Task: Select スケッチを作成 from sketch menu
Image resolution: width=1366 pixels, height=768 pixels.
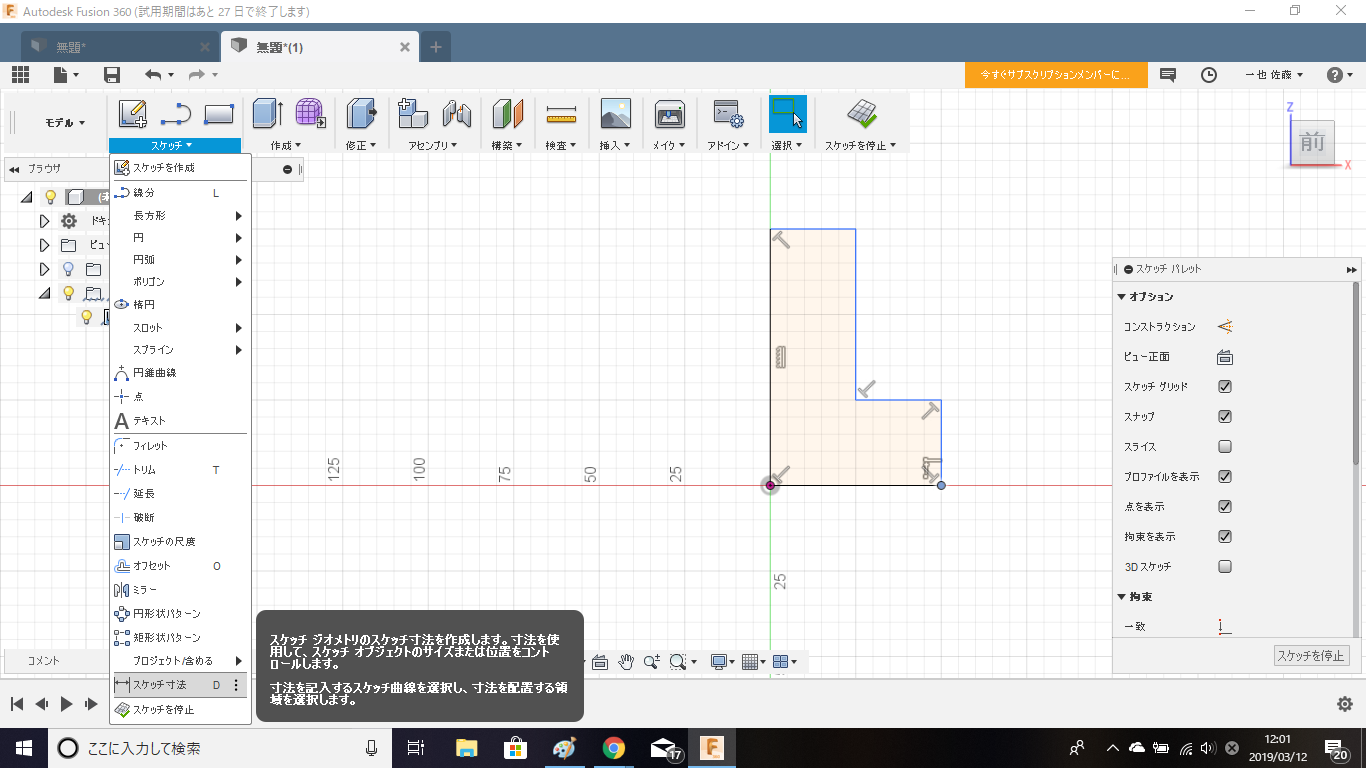Action: [x=180, y=167]
